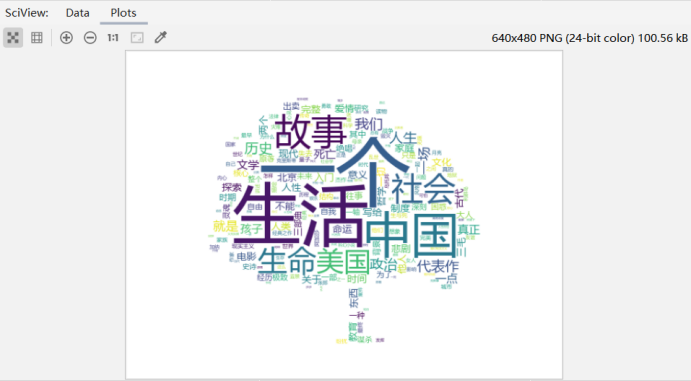Image resolution: width=691 pixels, height=381 pixels.
Task: Click the word 历史 in the word cloud
Action: [259, 149]
